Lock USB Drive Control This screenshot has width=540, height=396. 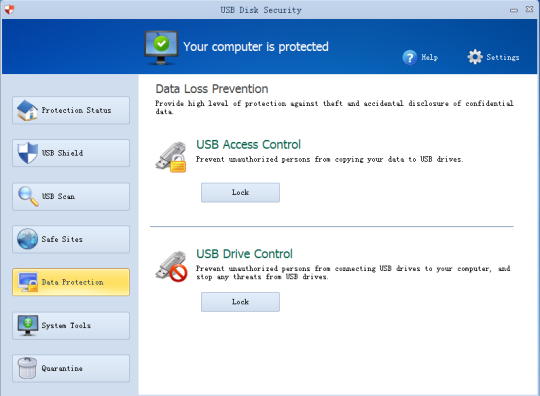pos(240,302)
